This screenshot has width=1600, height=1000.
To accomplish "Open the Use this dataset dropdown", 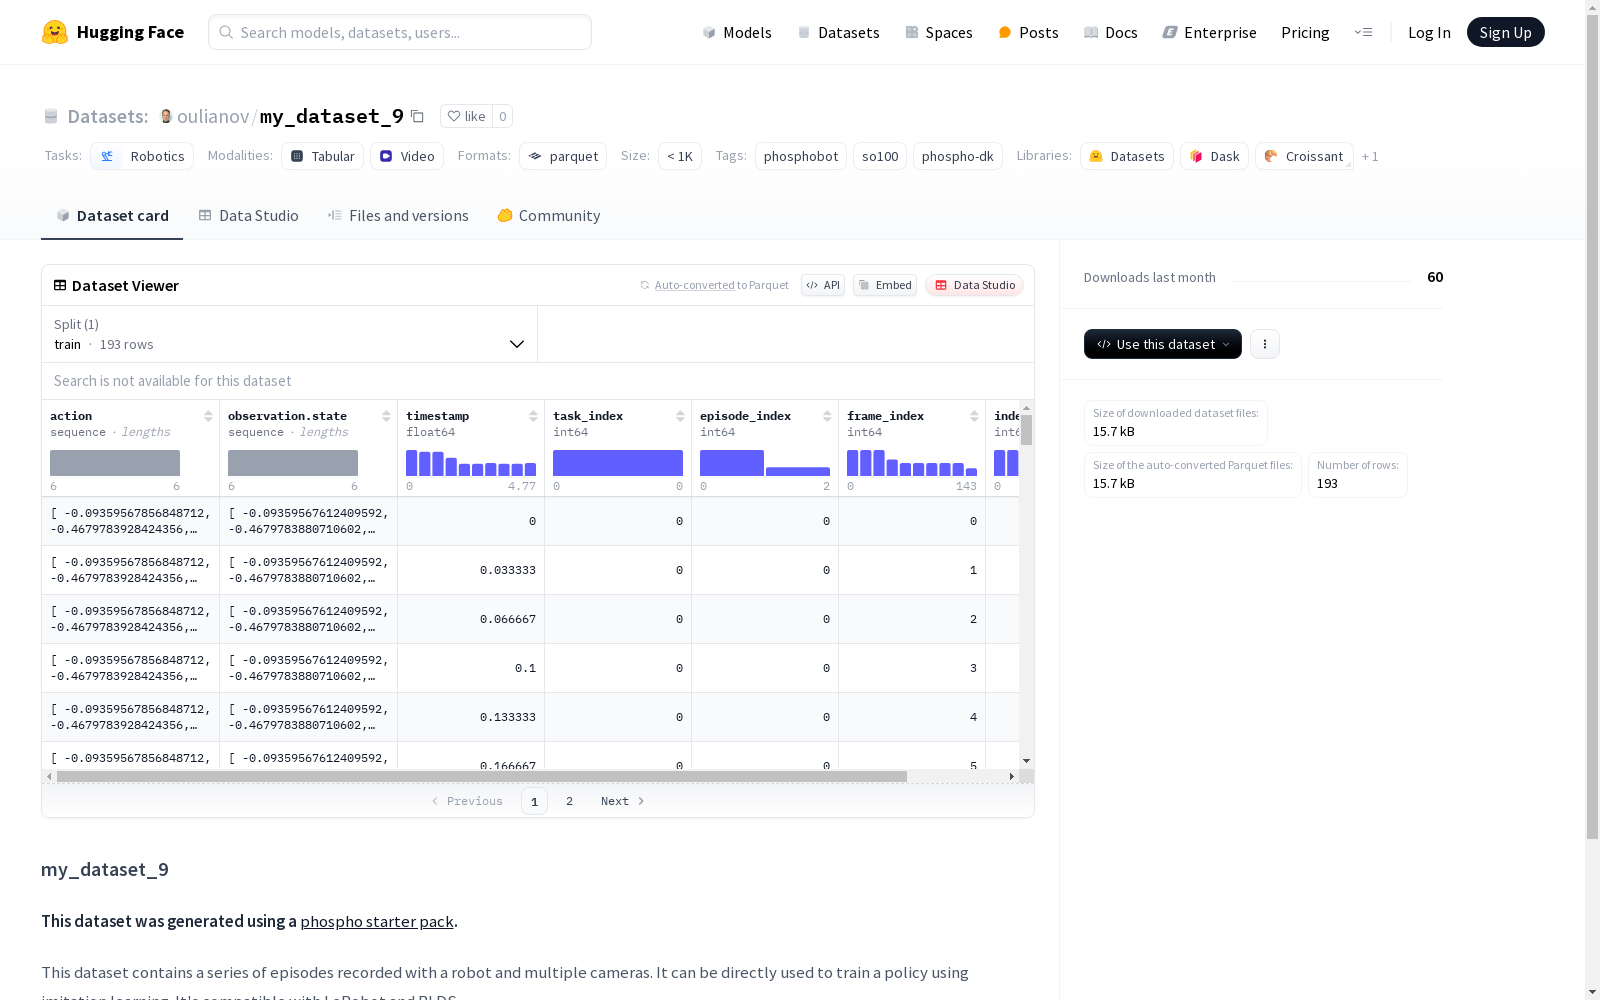I will click(1163, 344).
